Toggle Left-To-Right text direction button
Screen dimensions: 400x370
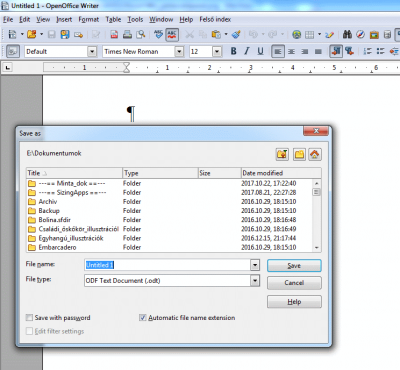coord(336,51)
